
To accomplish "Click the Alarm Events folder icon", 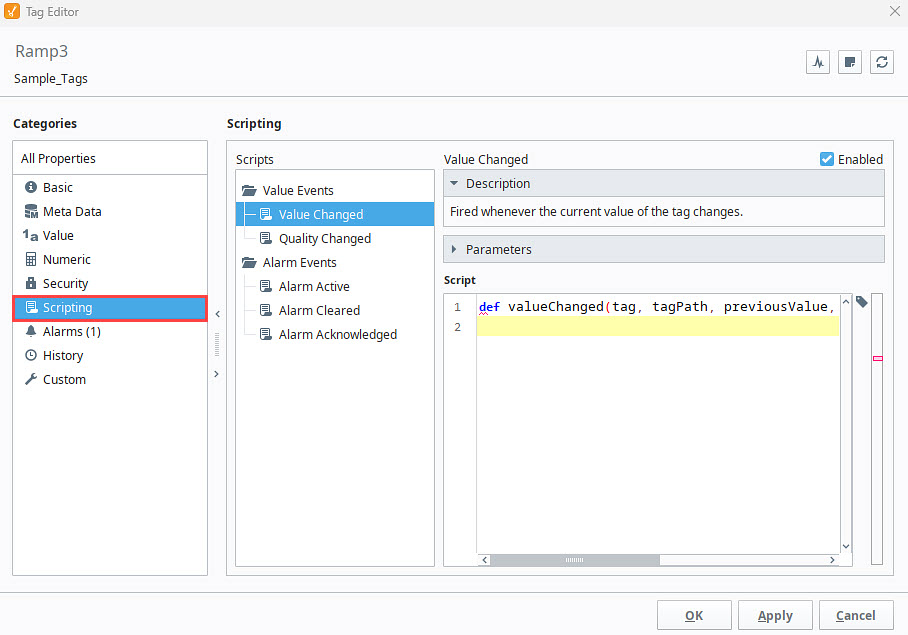I will pos(249,262).
